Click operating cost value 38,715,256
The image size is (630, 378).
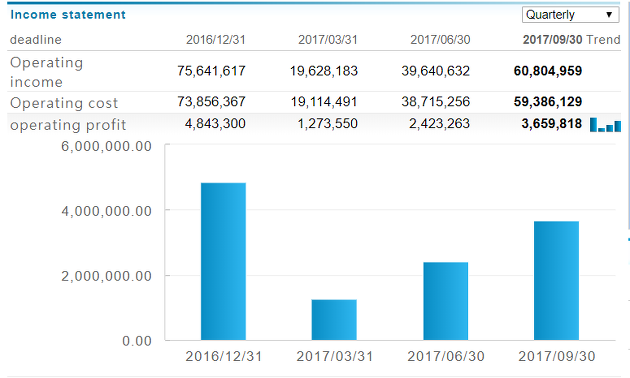click(x=436, y=102)
